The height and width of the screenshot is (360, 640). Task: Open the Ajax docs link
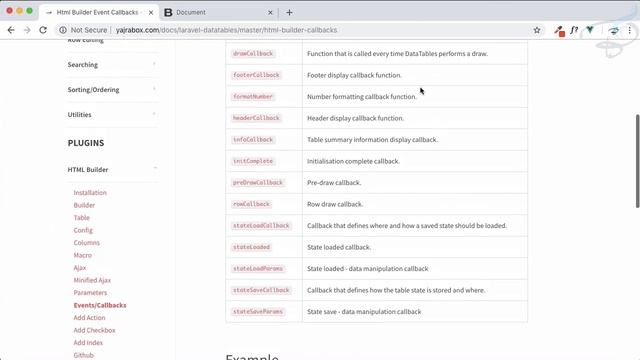[x=80, y=268]
